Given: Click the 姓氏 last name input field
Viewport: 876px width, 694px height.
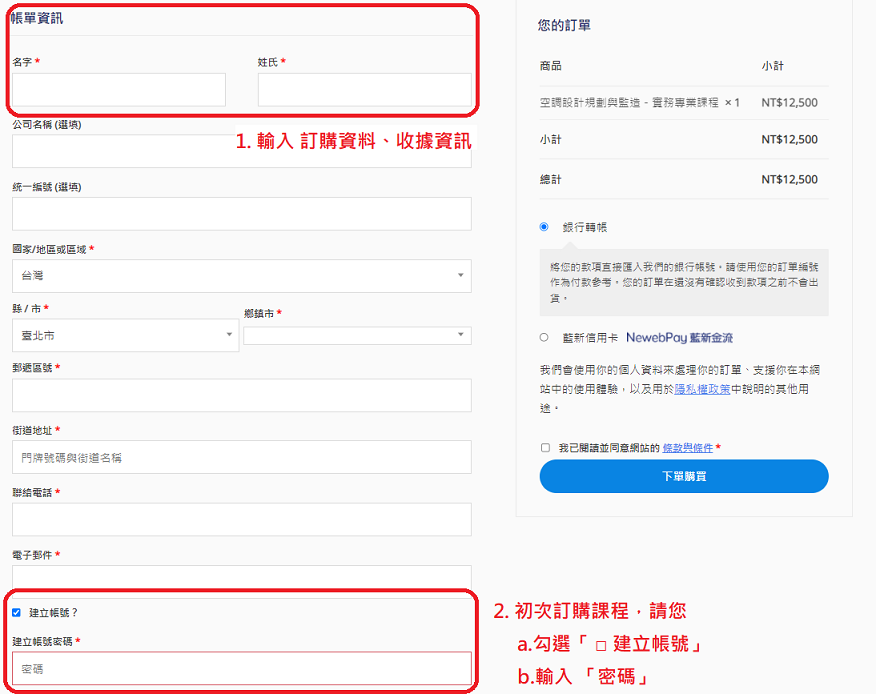Looking at the screenshot, I should pos(364,90).
